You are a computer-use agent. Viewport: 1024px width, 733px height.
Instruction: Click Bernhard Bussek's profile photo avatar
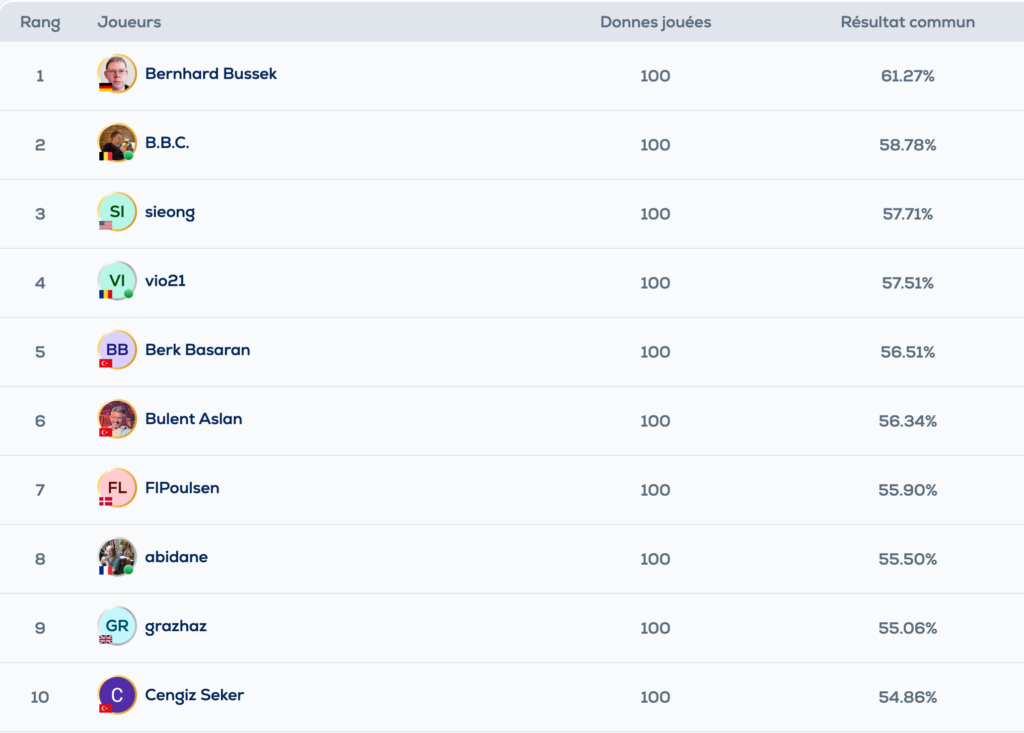point(117,74)
